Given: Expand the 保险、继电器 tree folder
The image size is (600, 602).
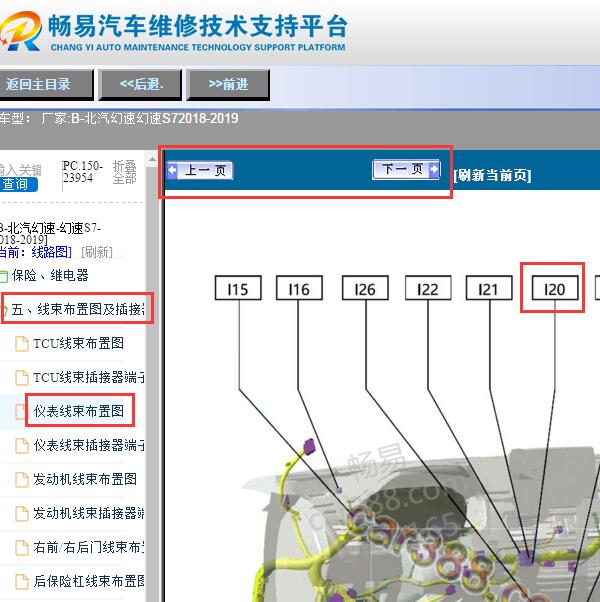Looking at the screenshot, I should click(50, 275).
